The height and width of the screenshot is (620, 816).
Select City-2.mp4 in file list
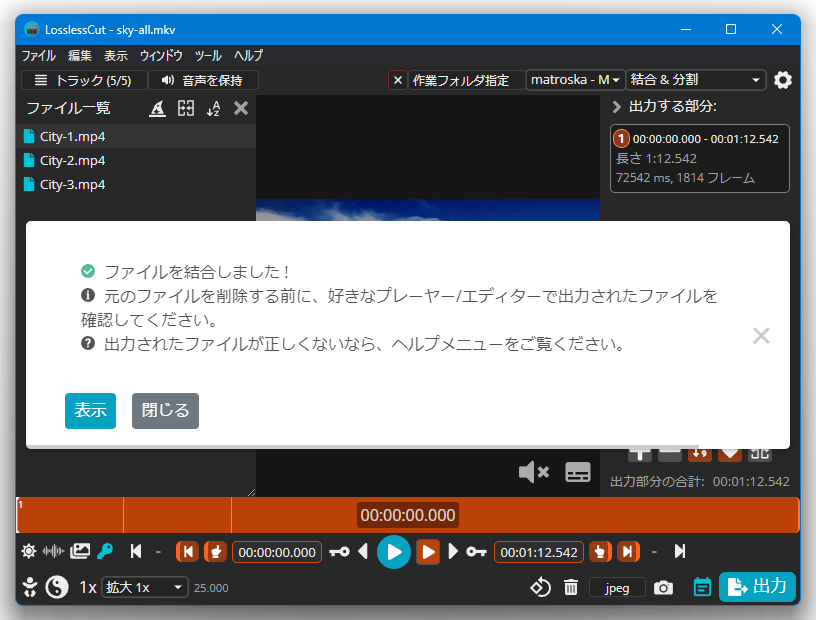[136, 160]
